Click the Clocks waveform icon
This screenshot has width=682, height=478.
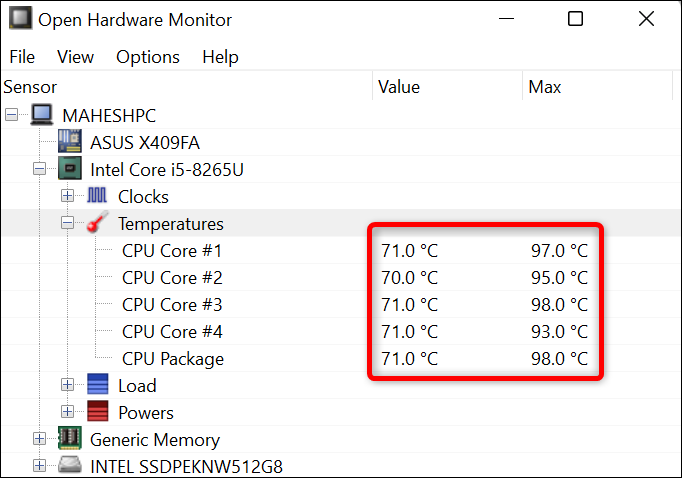[x=97, y=196]
